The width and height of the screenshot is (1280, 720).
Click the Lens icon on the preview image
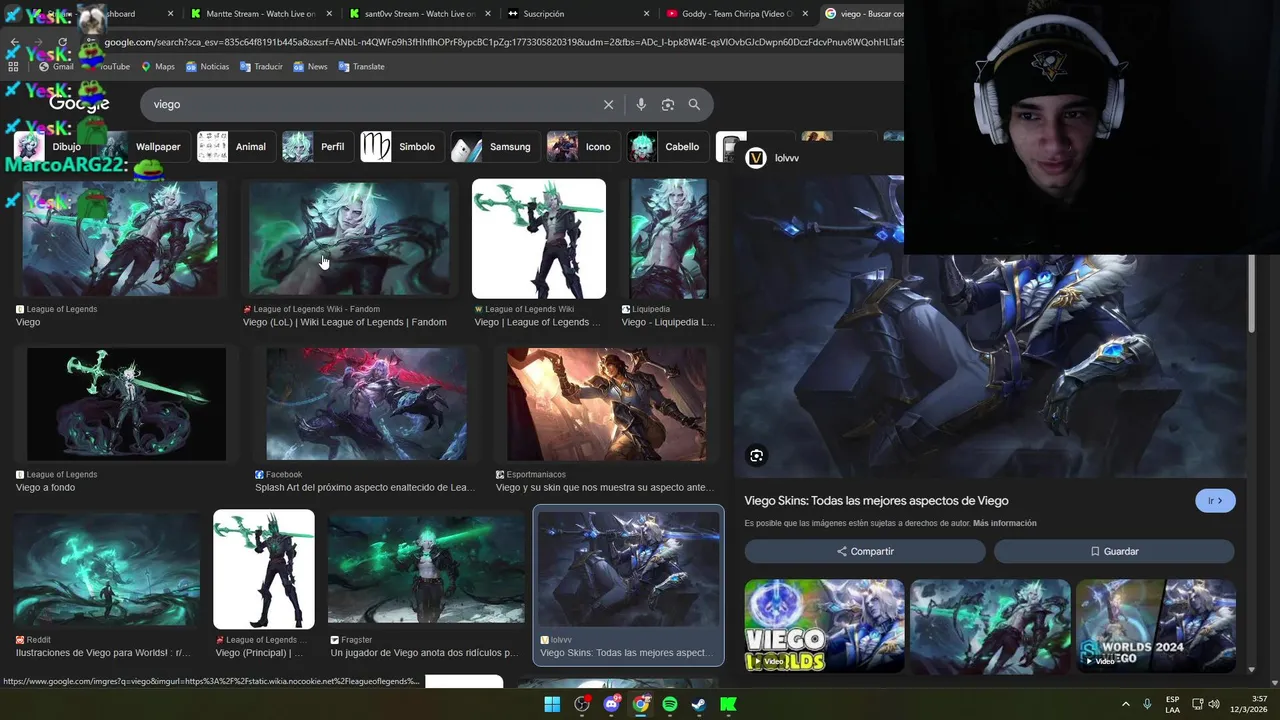(757, 456)
